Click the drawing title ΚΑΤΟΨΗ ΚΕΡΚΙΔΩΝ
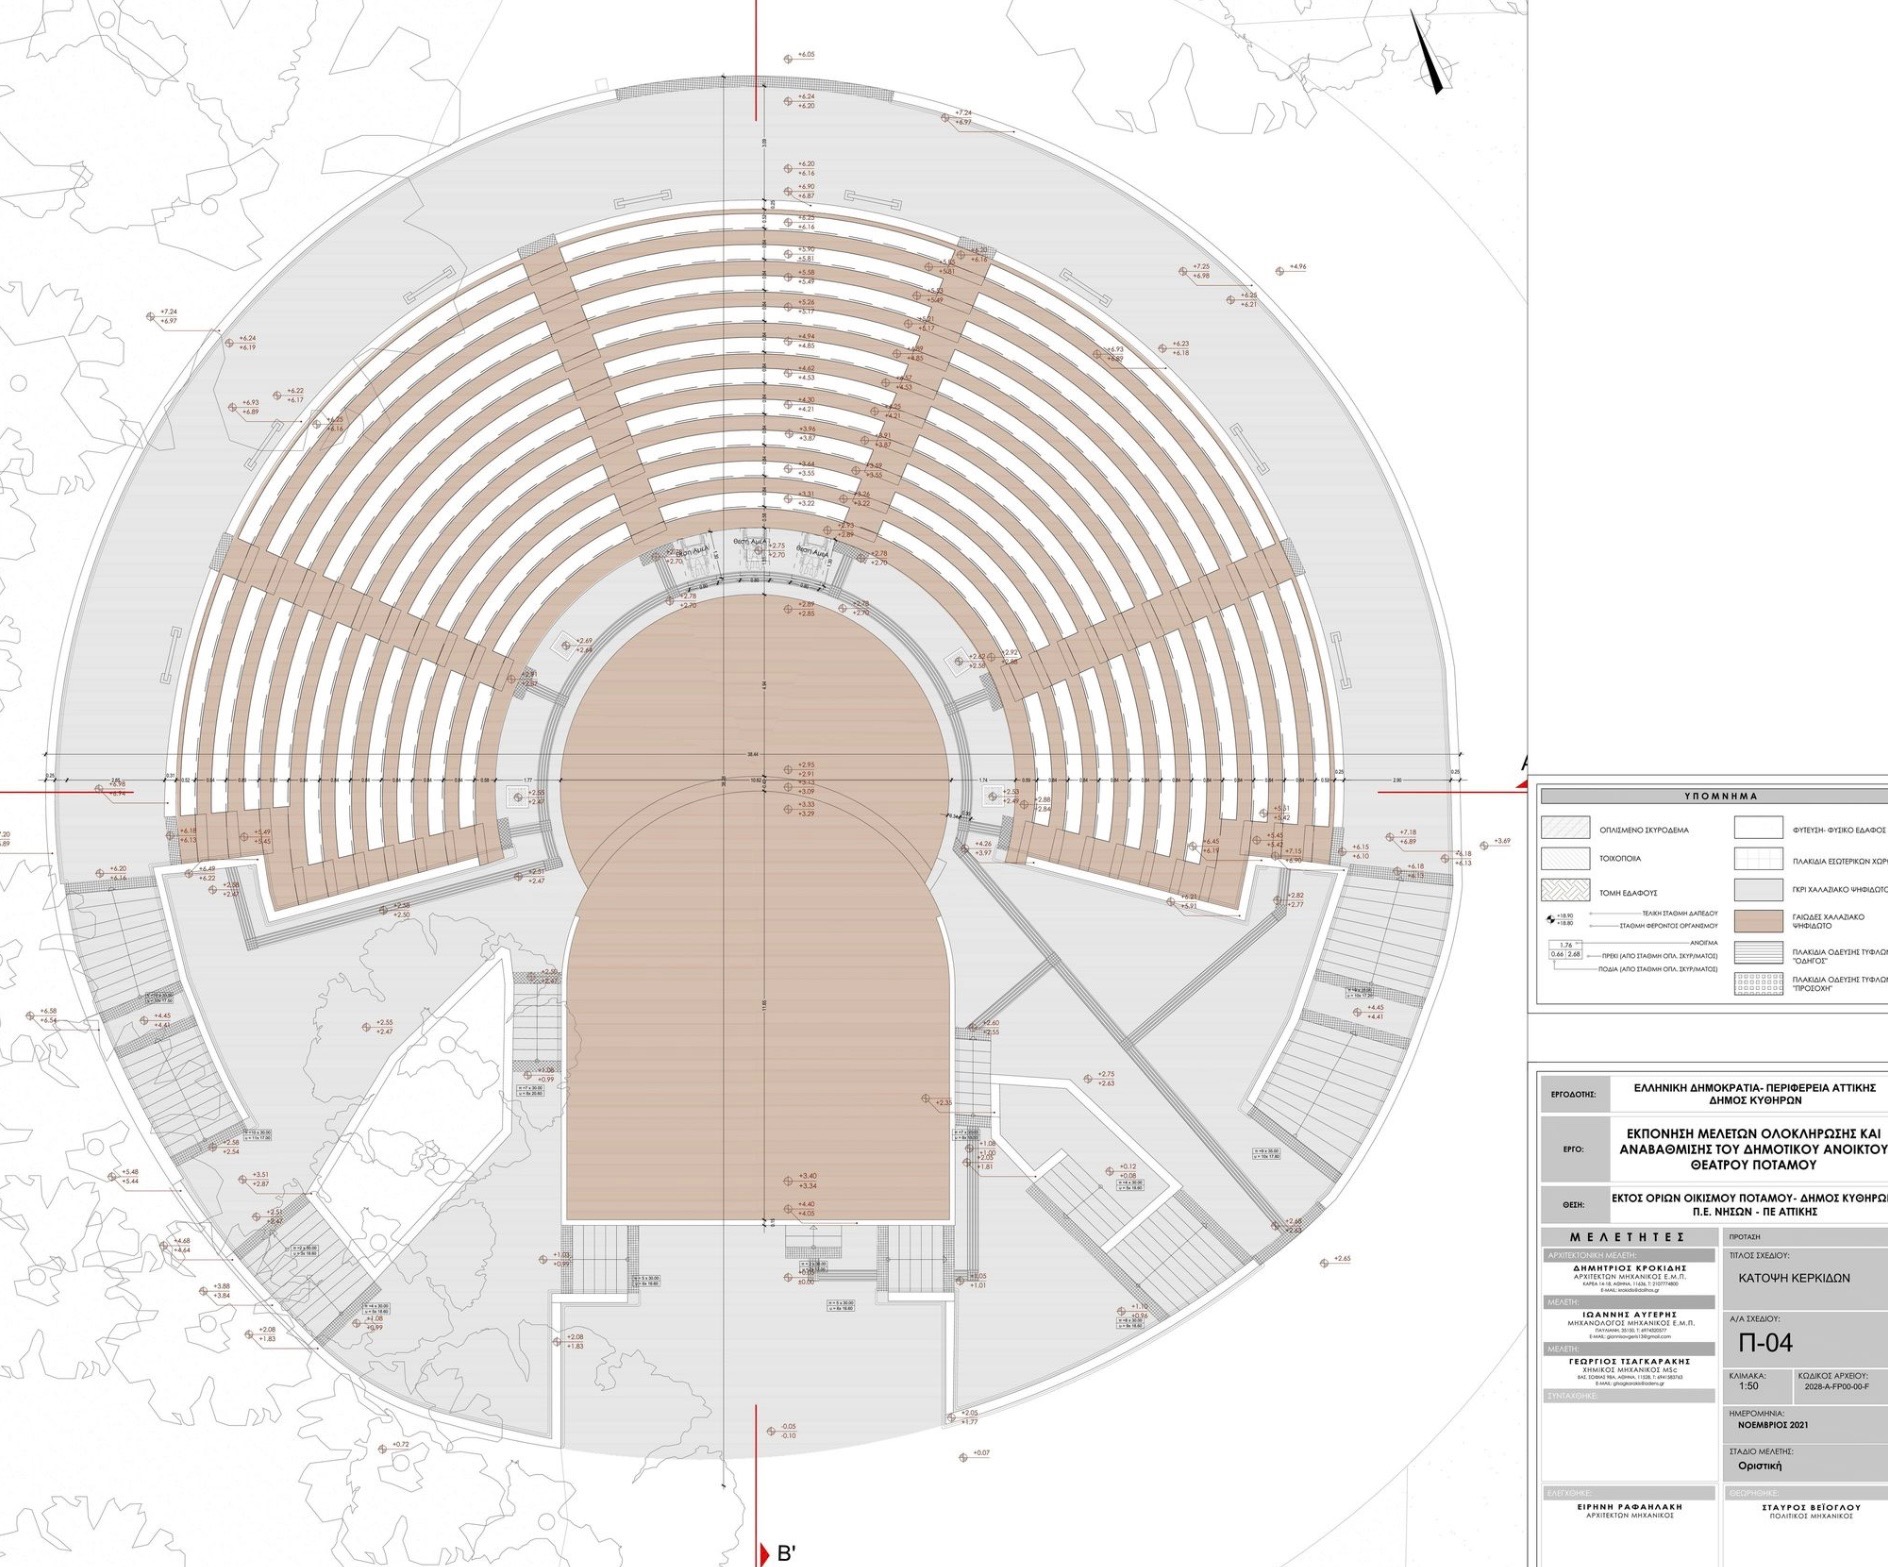This screenshot has height=1567, width=1888. 1793,1278
